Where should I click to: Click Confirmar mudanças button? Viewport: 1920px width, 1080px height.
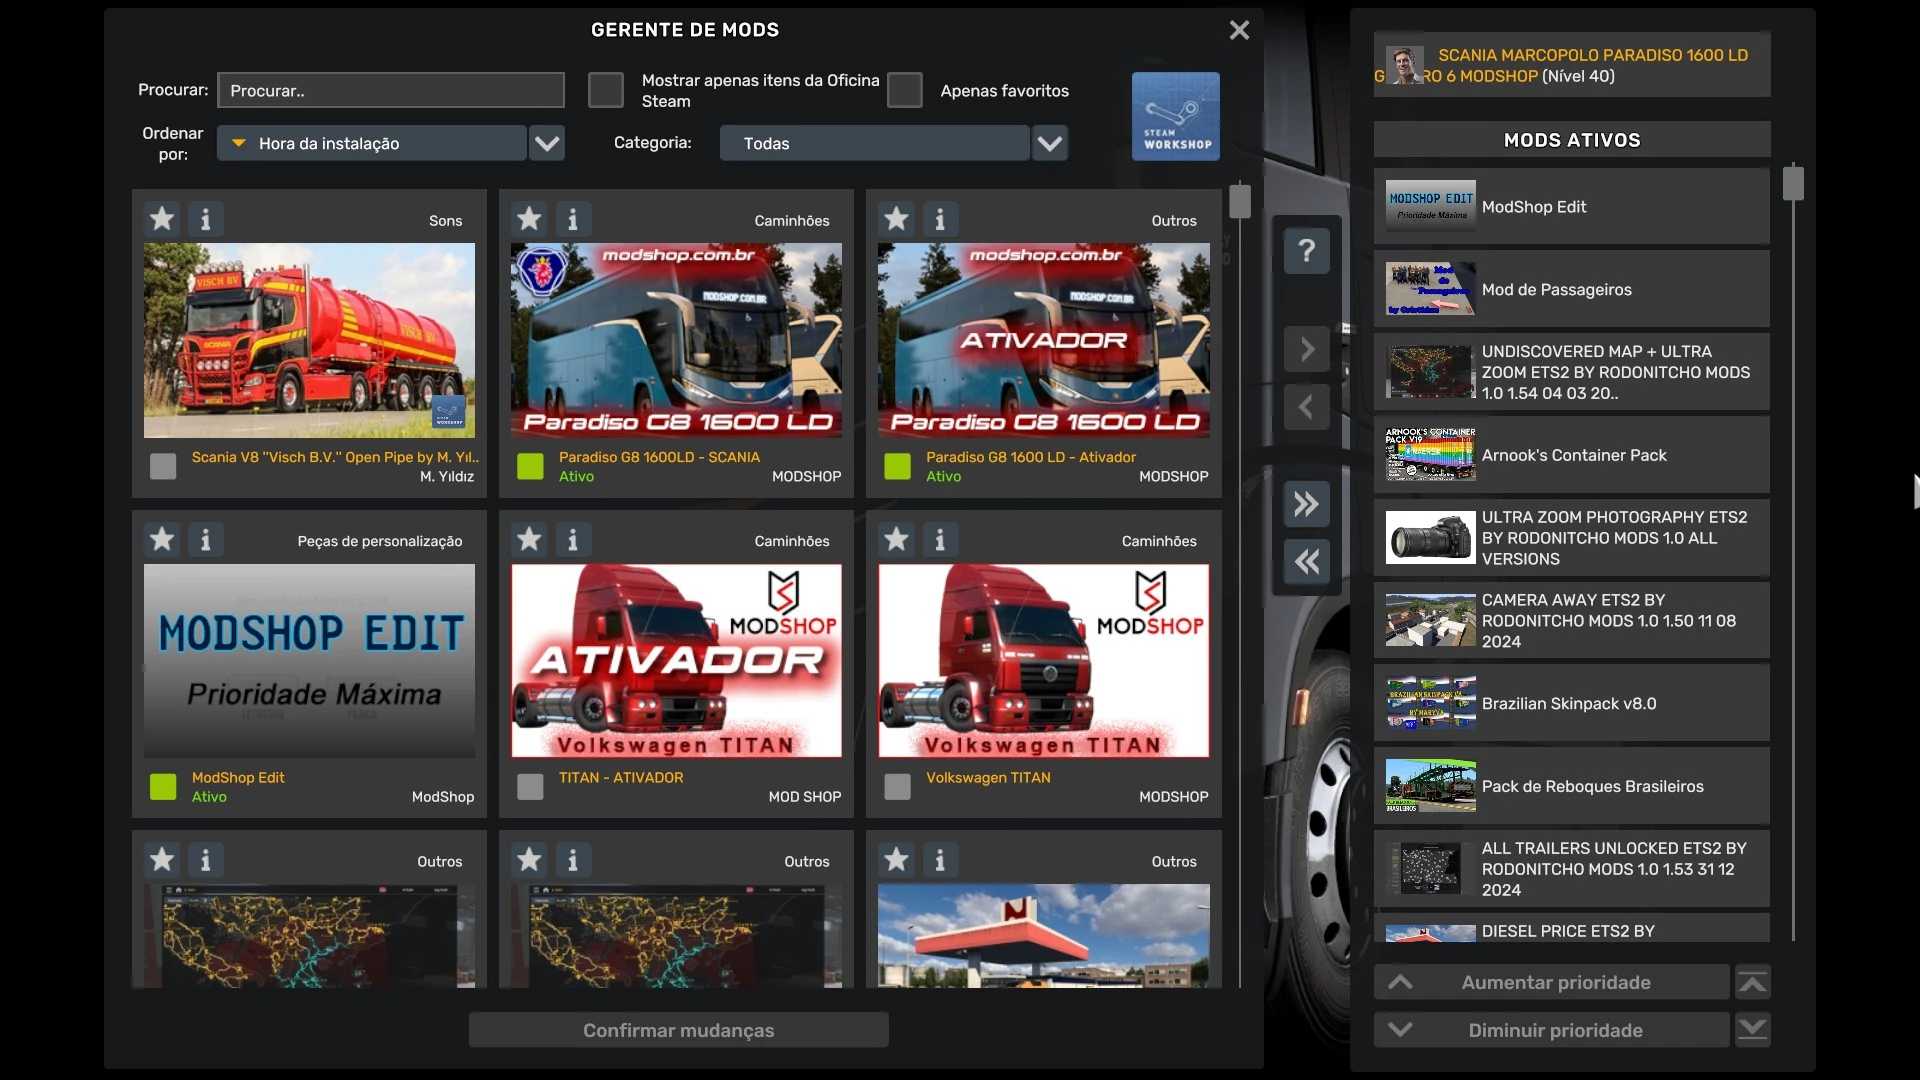click(678, 1030)
